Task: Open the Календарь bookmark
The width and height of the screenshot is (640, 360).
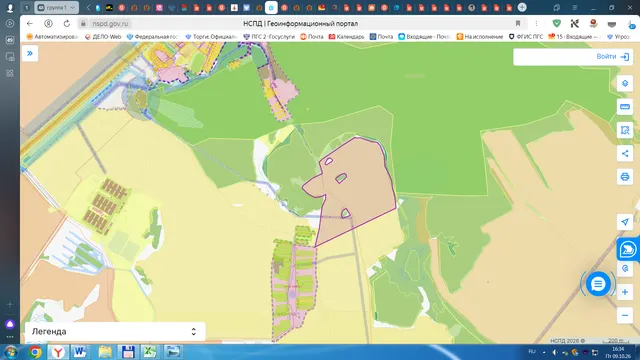Action: 347,37
